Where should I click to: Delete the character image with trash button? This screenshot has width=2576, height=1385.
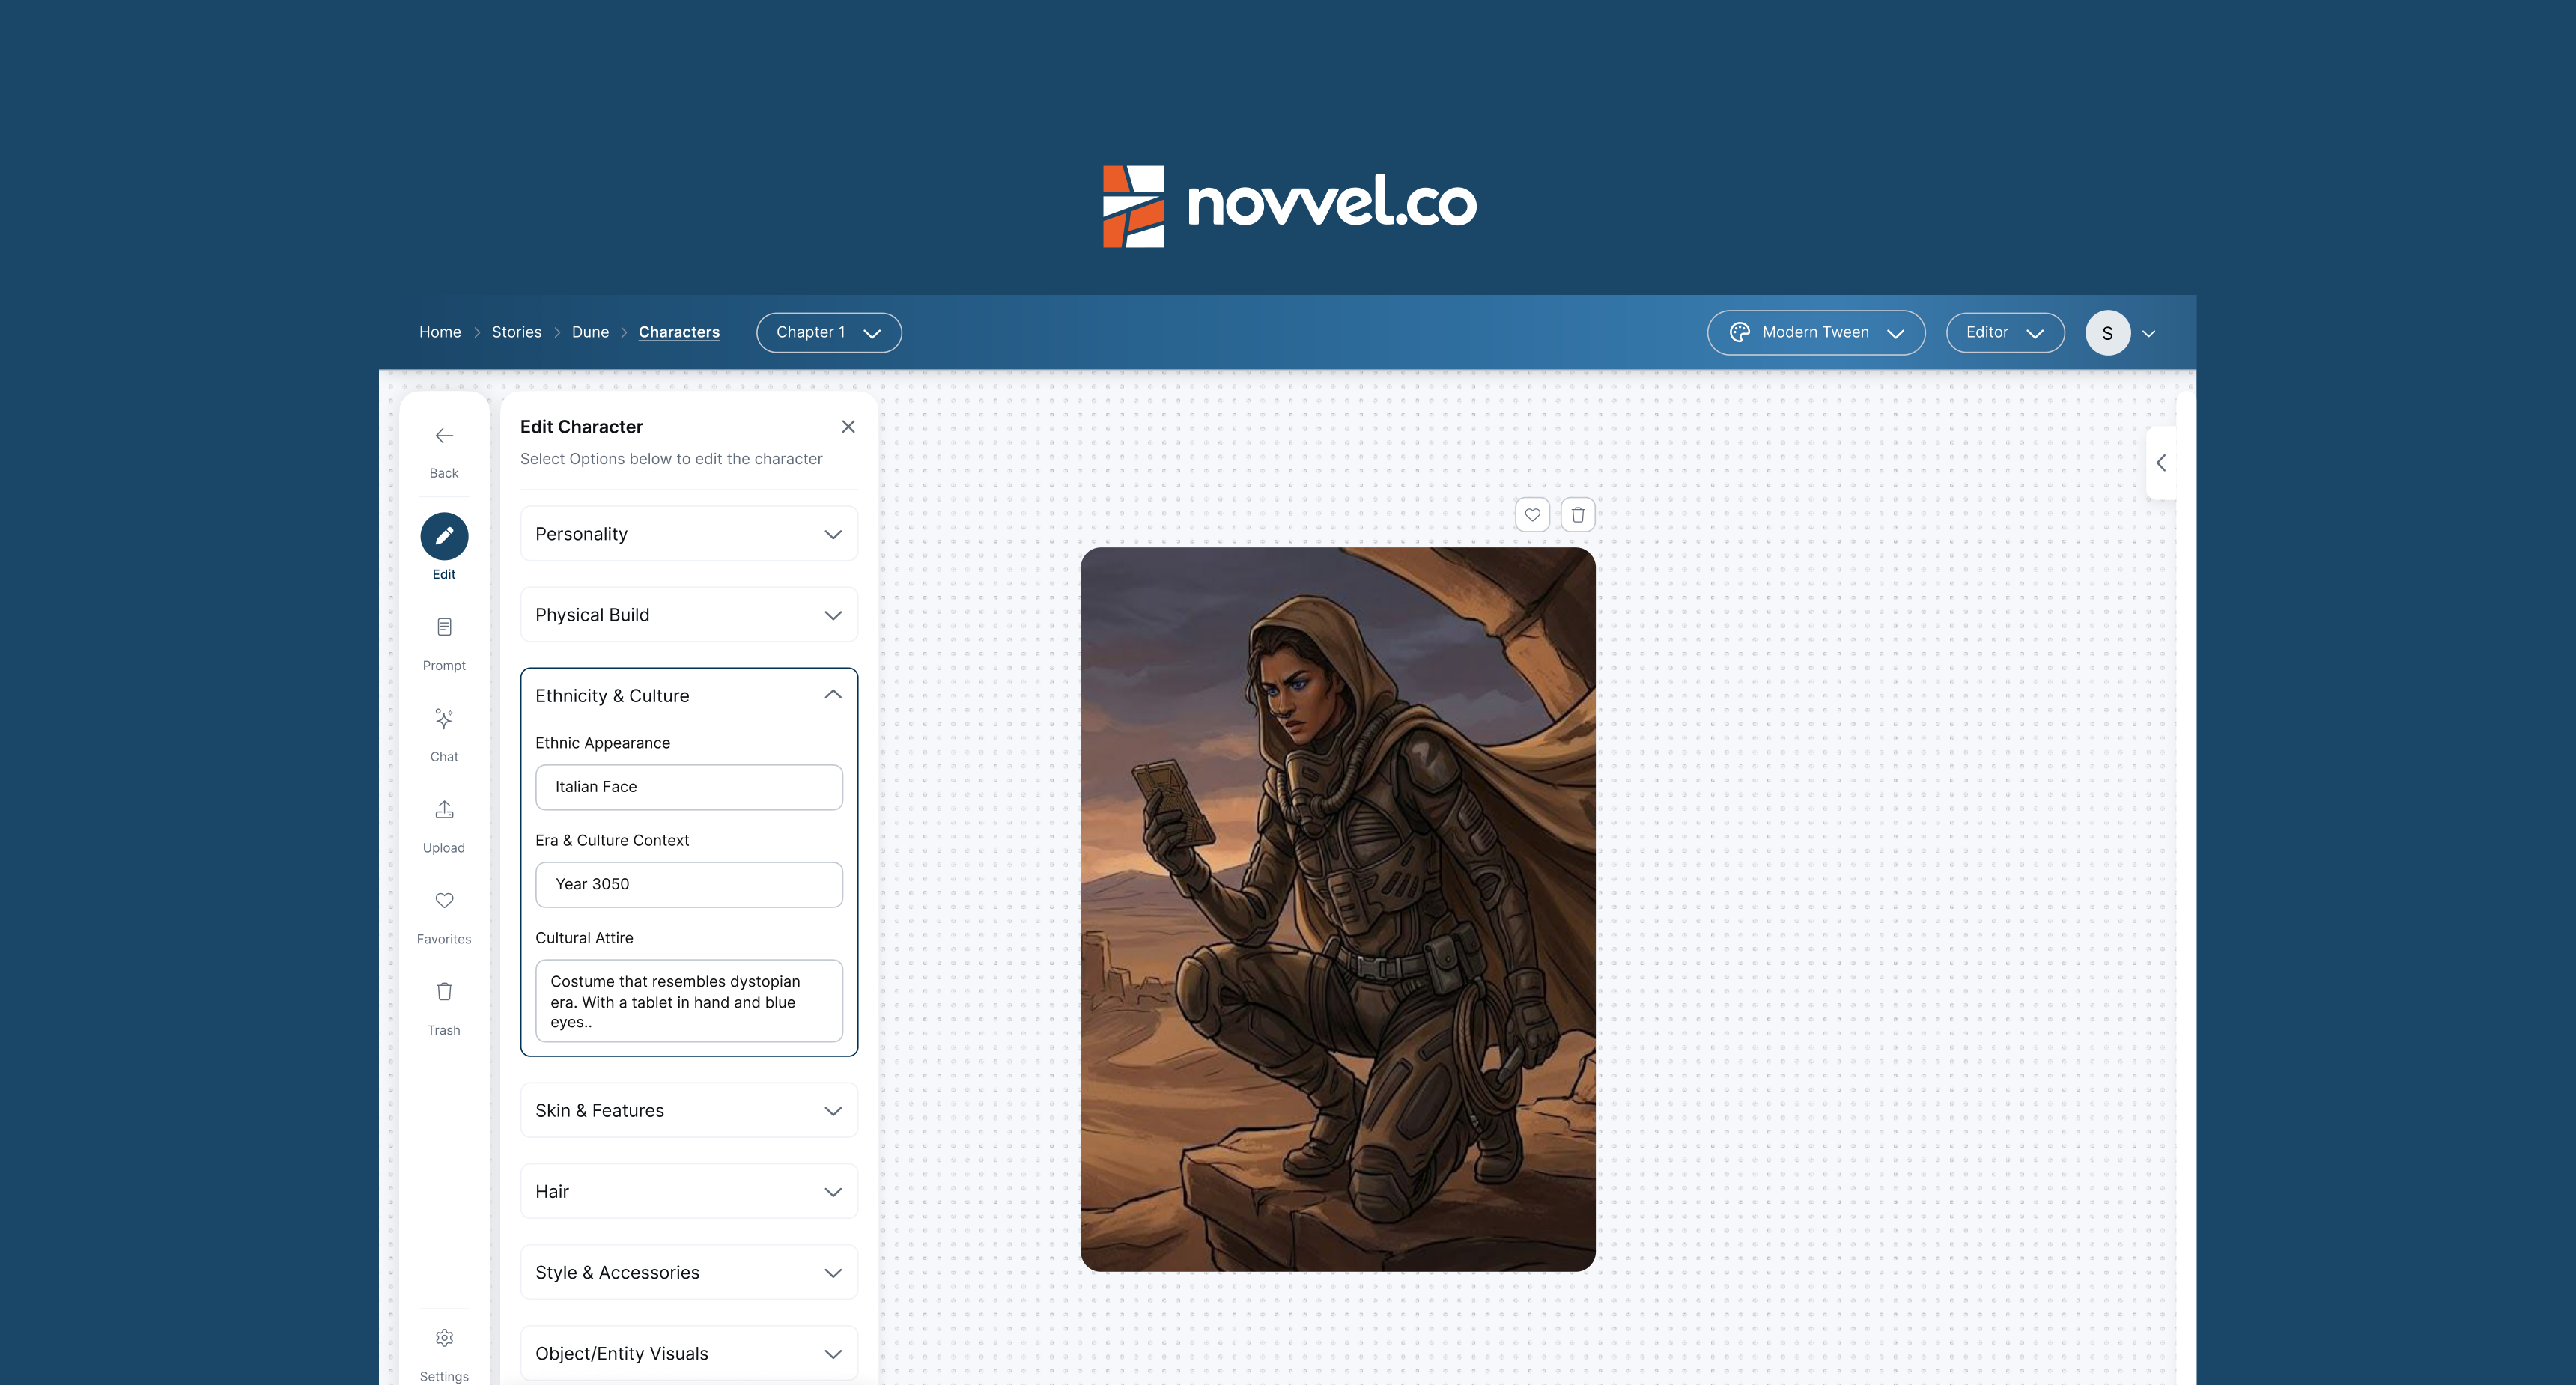(1578, 515)
